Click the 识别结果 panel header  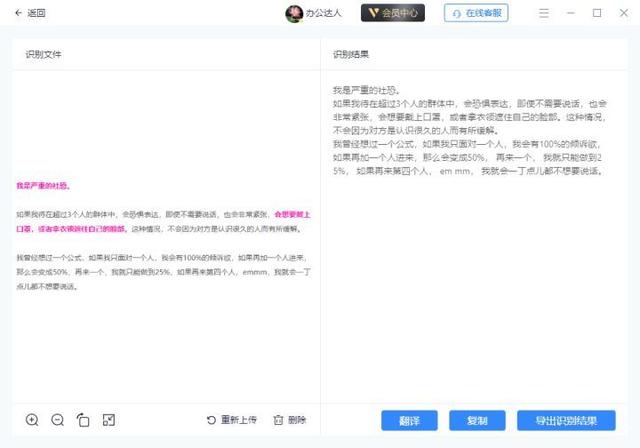[x=351, y=54]
